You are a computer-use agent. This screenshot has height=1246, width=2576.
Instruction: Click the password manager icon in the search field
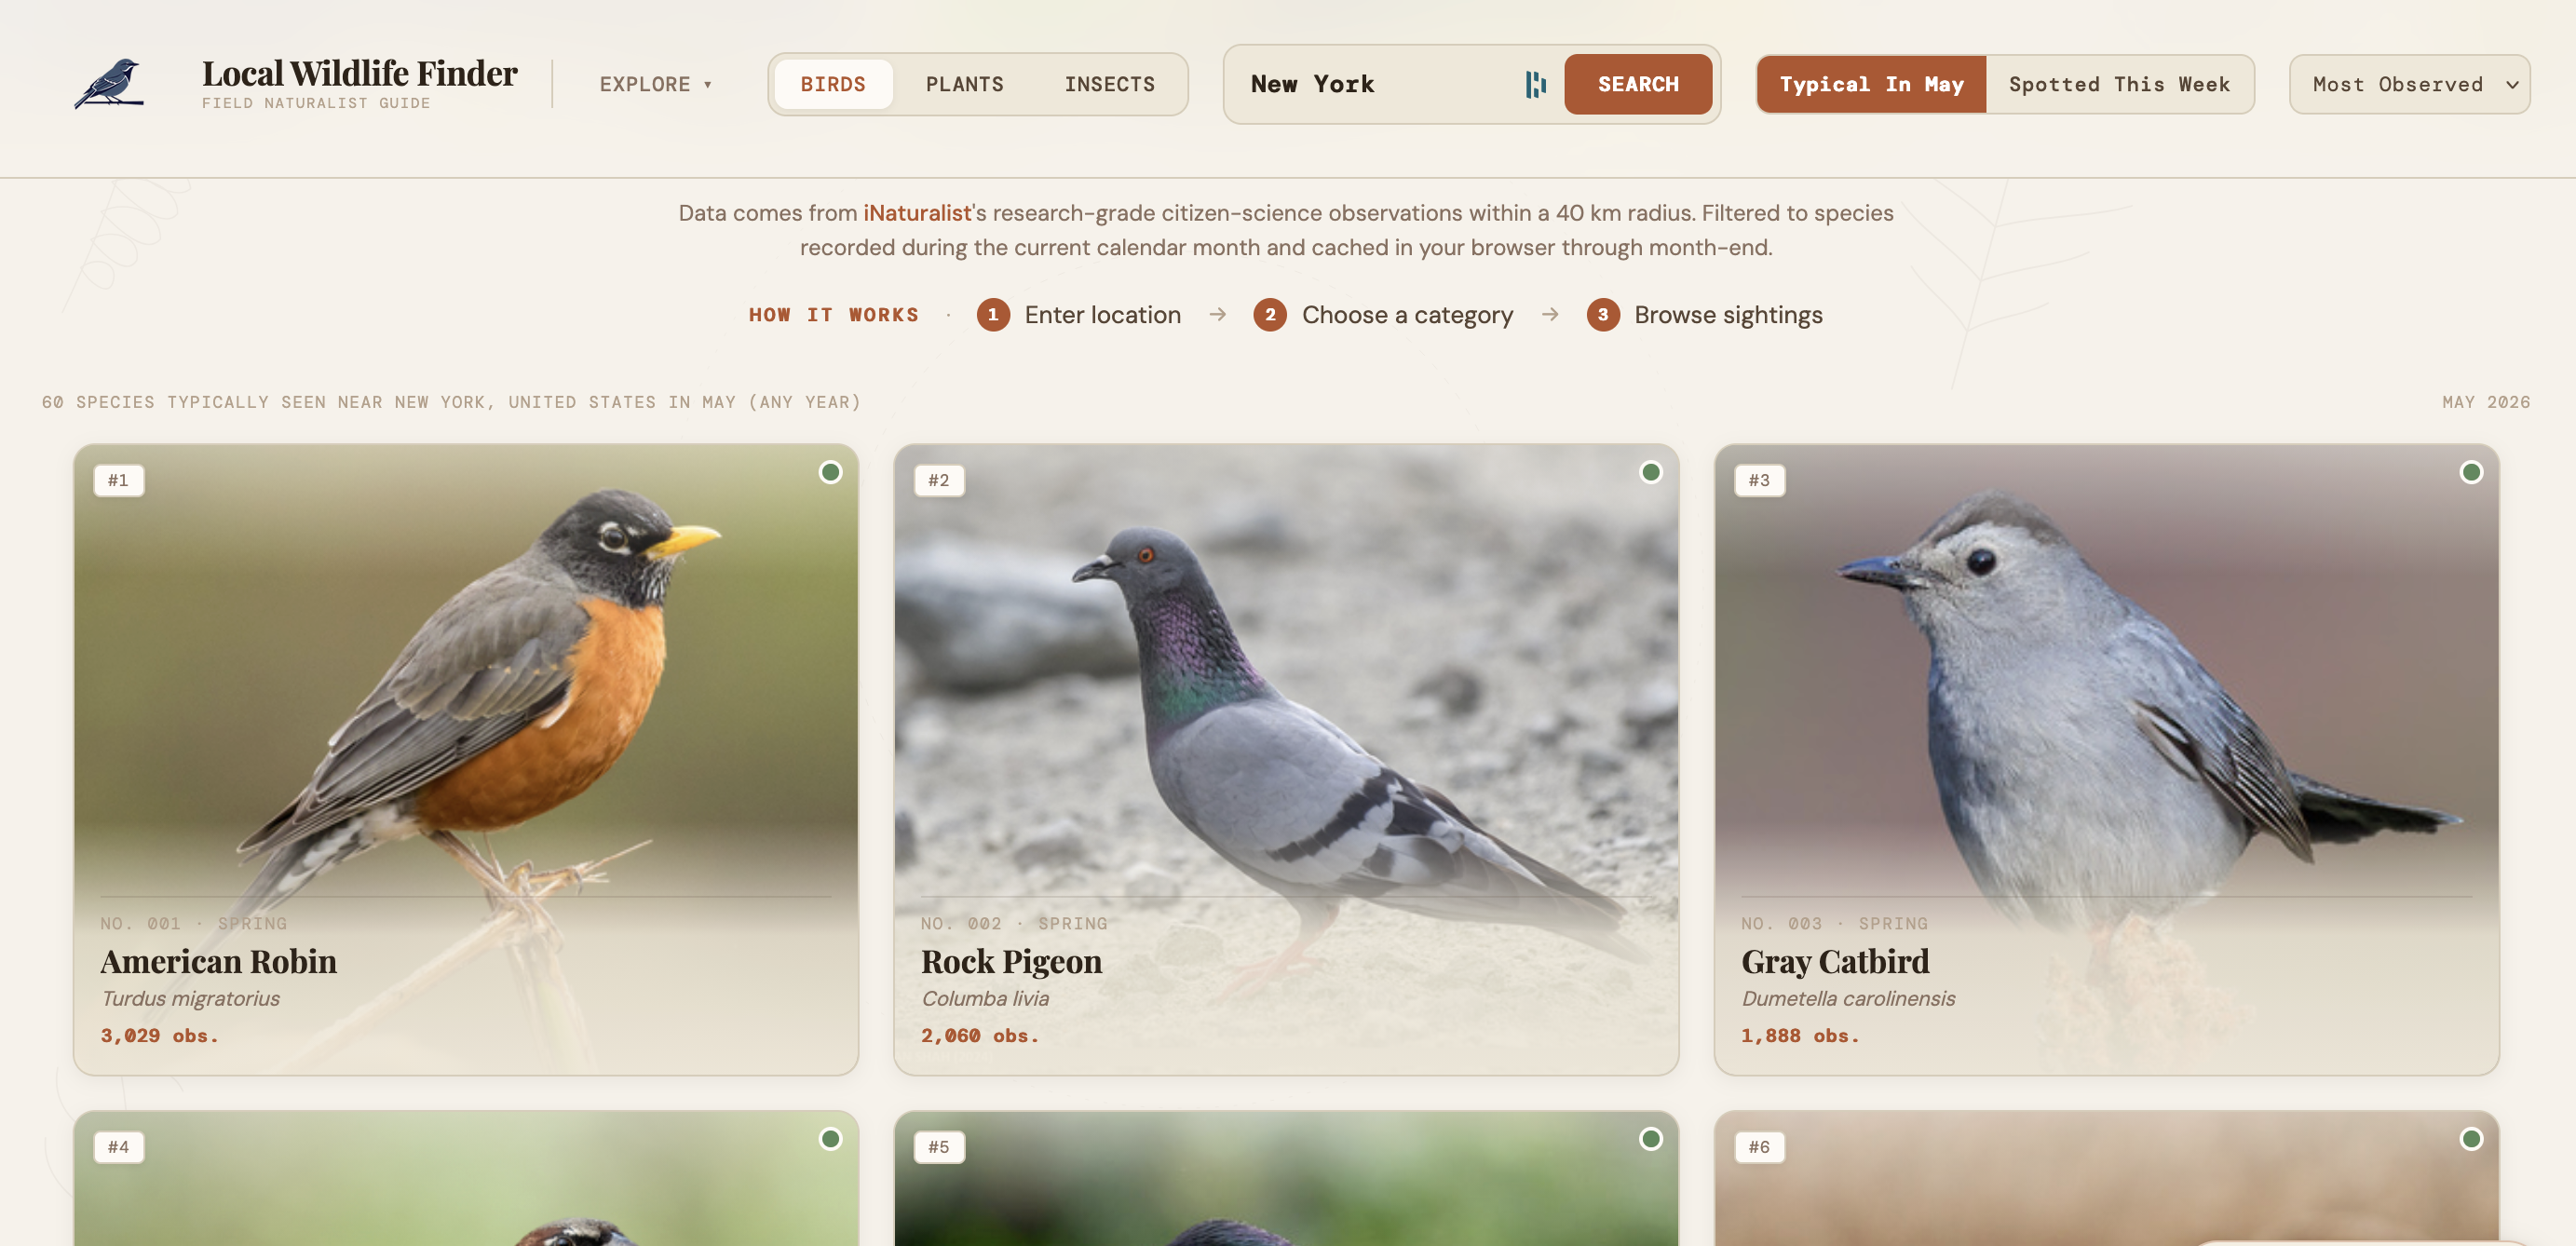pos(1535,85)
